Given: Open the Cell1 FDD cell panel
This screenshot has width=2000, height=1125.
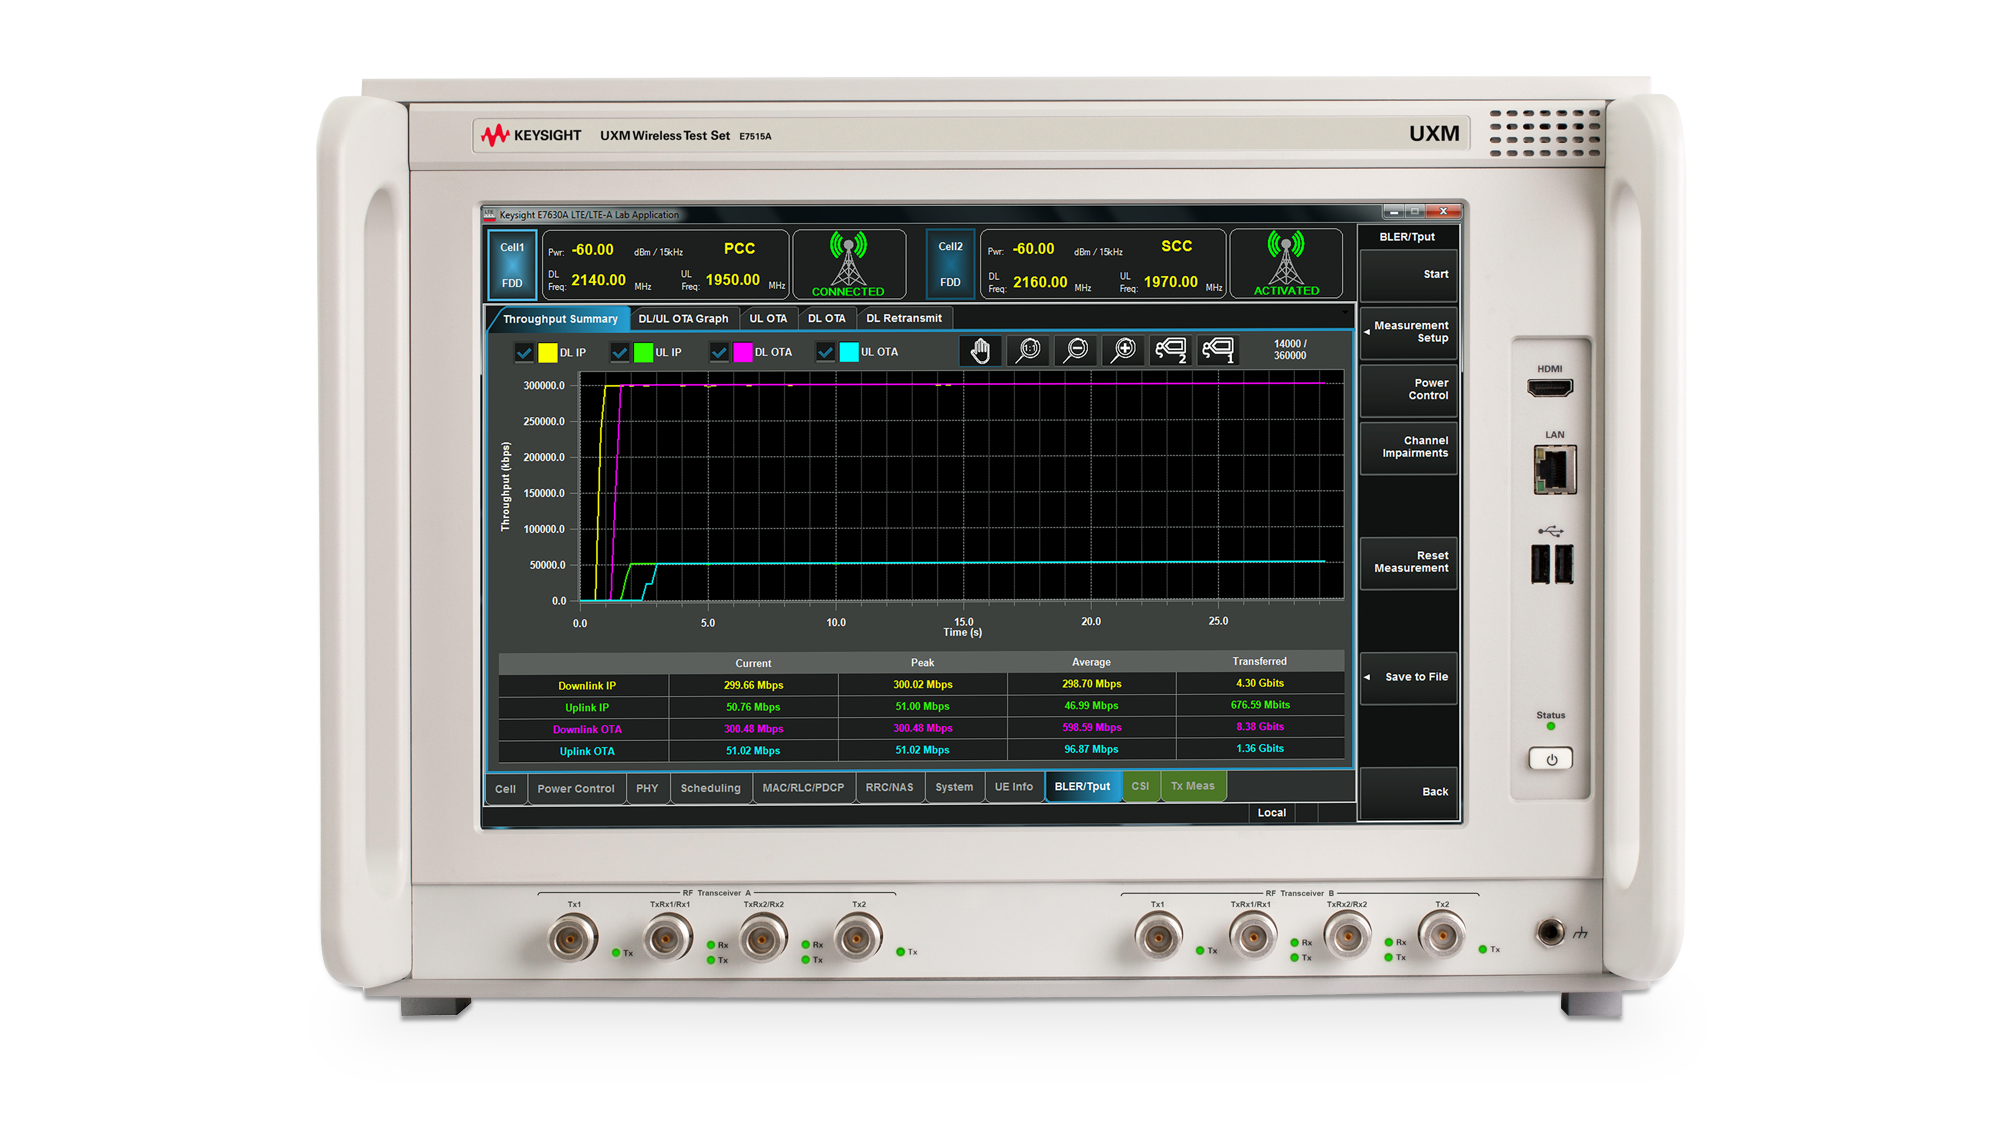Looking at the screenshot, I should [x=512, y=263].
